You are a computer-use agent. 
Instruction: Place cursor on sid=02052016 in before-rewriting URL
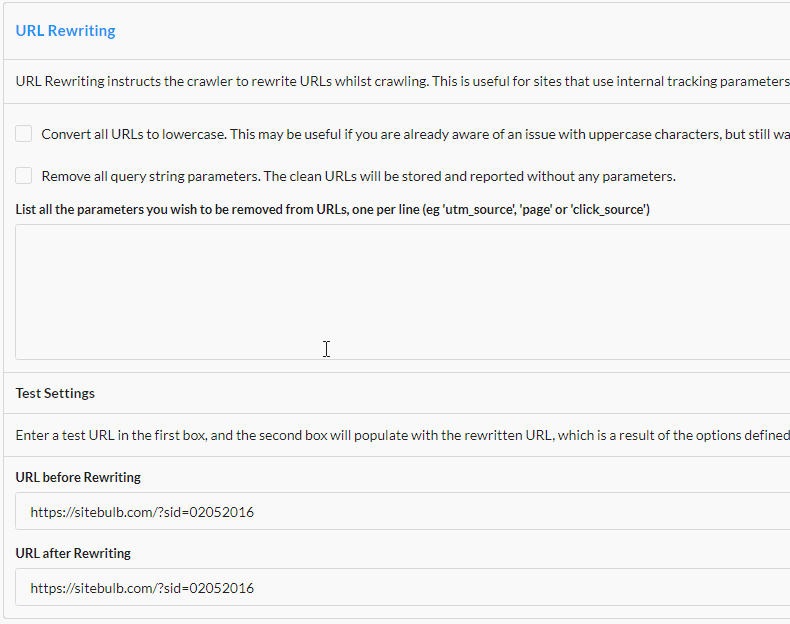208,512
